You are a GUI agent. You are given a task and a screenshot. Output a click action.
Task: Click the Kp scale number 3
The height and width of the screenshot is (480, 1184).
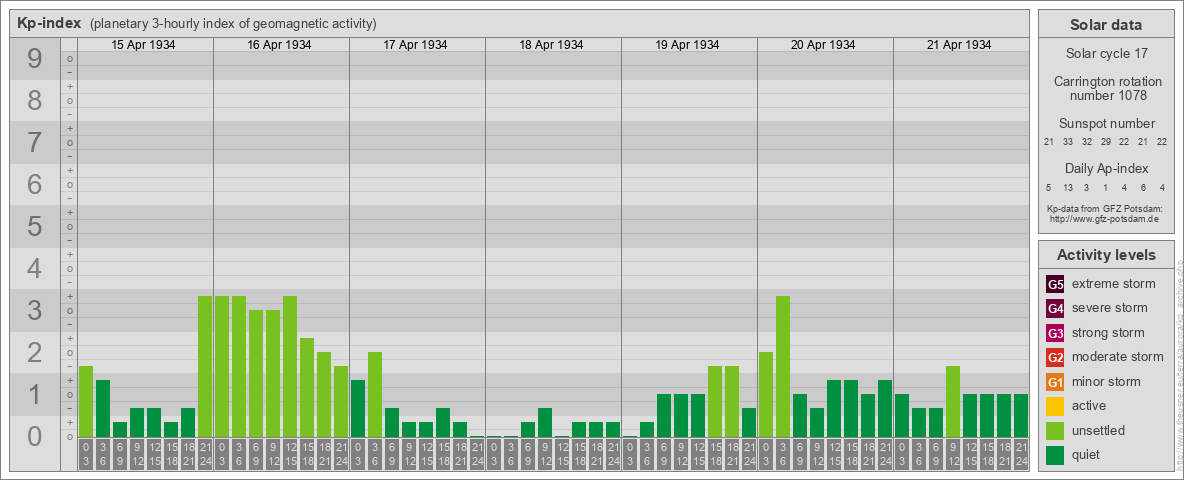35,310
